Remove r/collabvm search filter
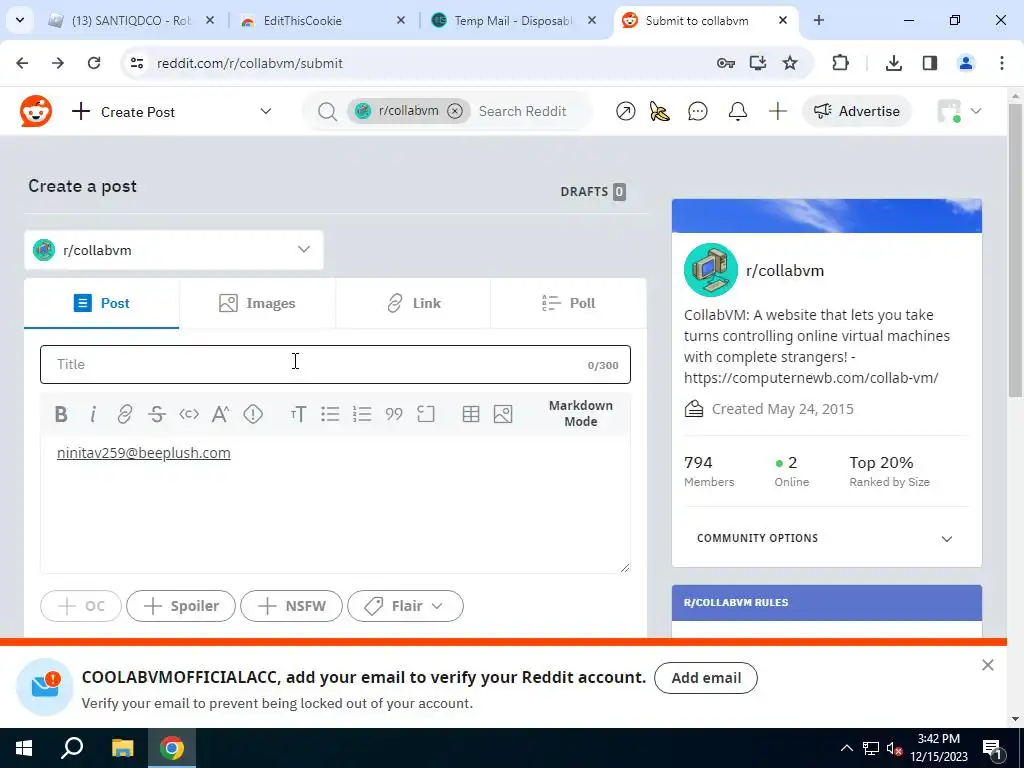 (455, 111)
